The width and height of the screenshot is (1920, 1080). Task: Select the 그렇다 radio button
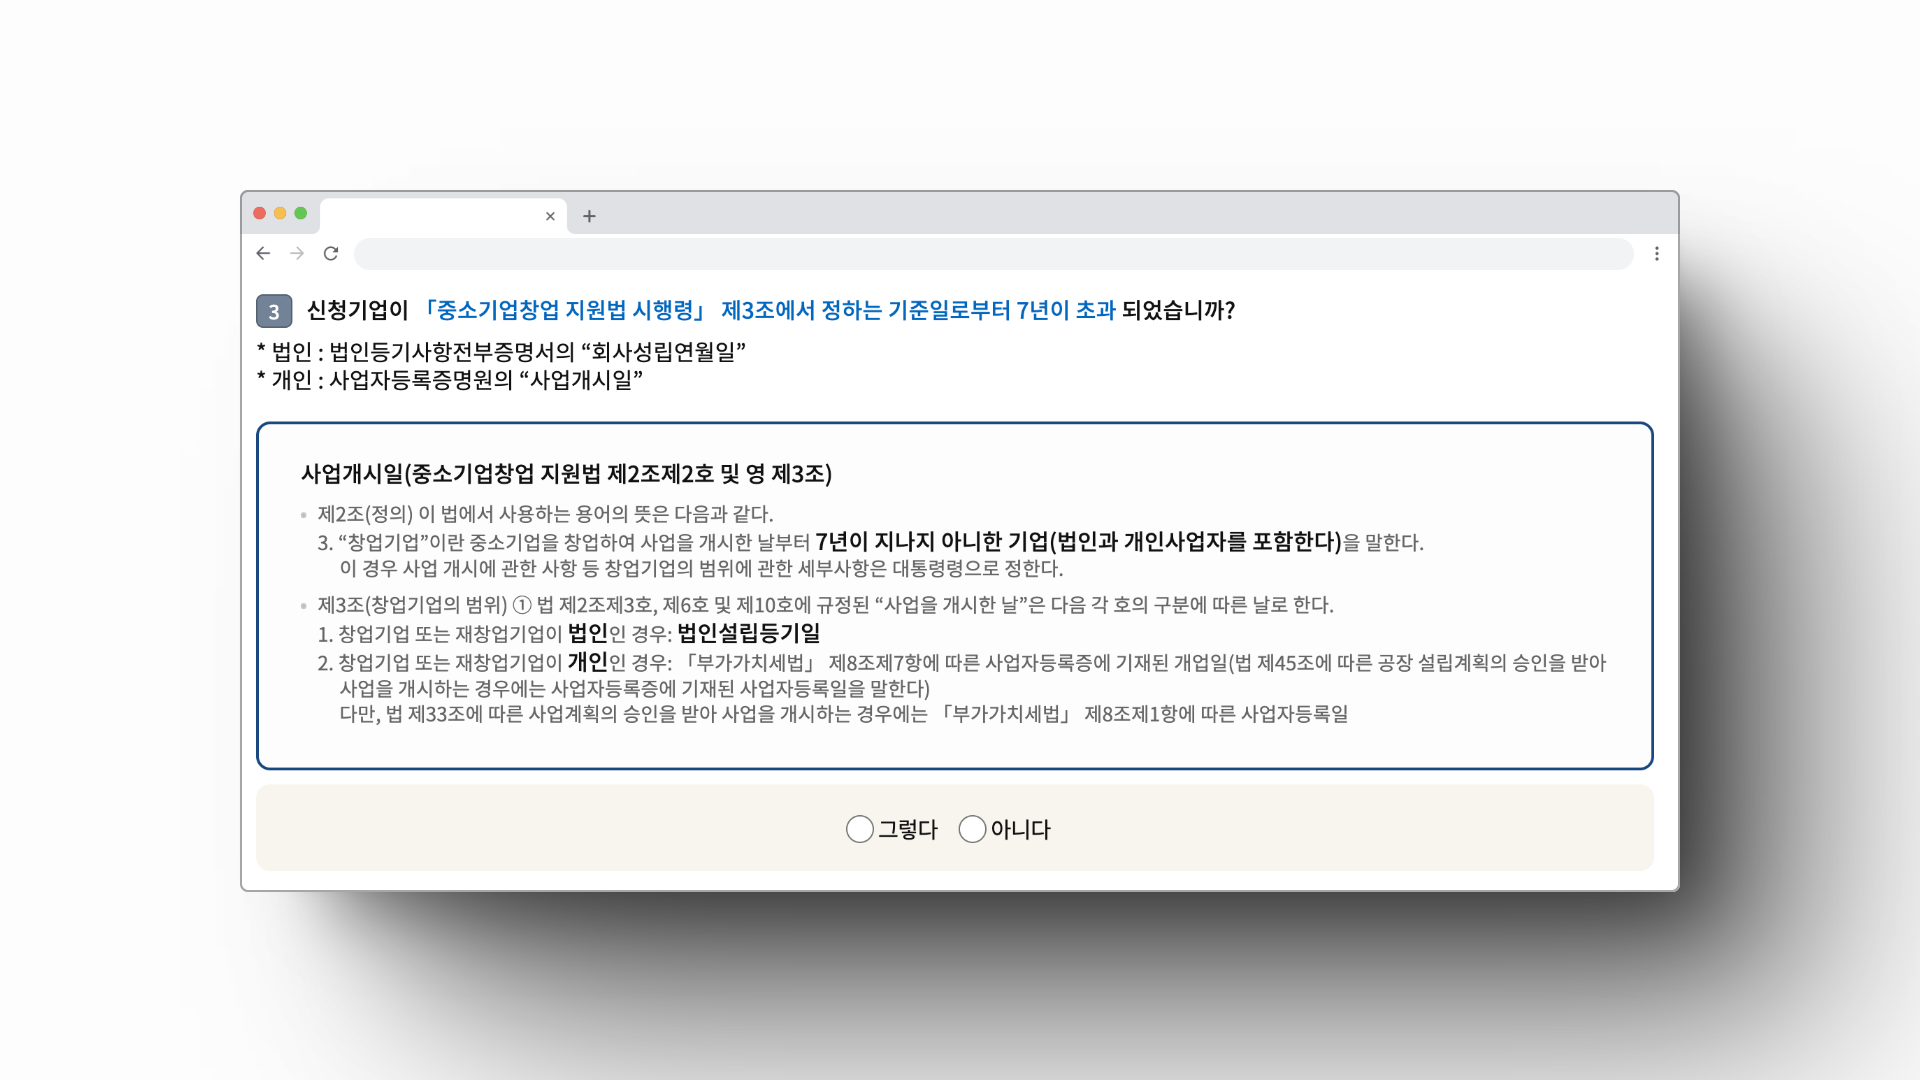coord(859,829)
